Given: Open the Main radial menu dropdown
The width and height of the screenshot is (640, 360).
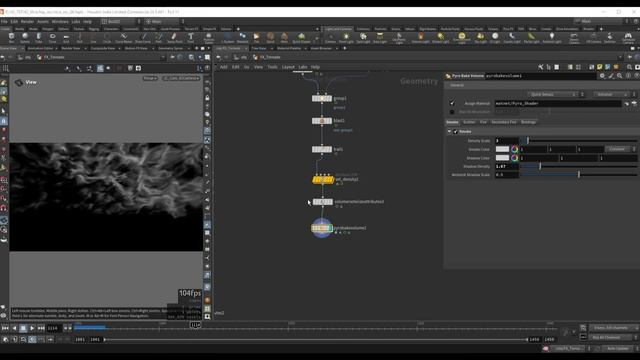Looking at the screenshot, I should pos(162,21).
